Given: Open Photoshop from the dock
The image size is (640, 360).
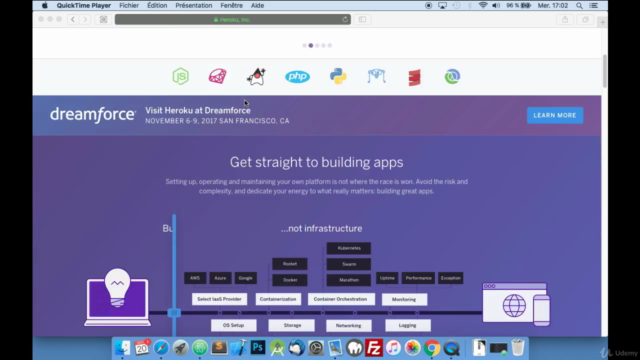Looking at the screenshot, I should (258, 348).
